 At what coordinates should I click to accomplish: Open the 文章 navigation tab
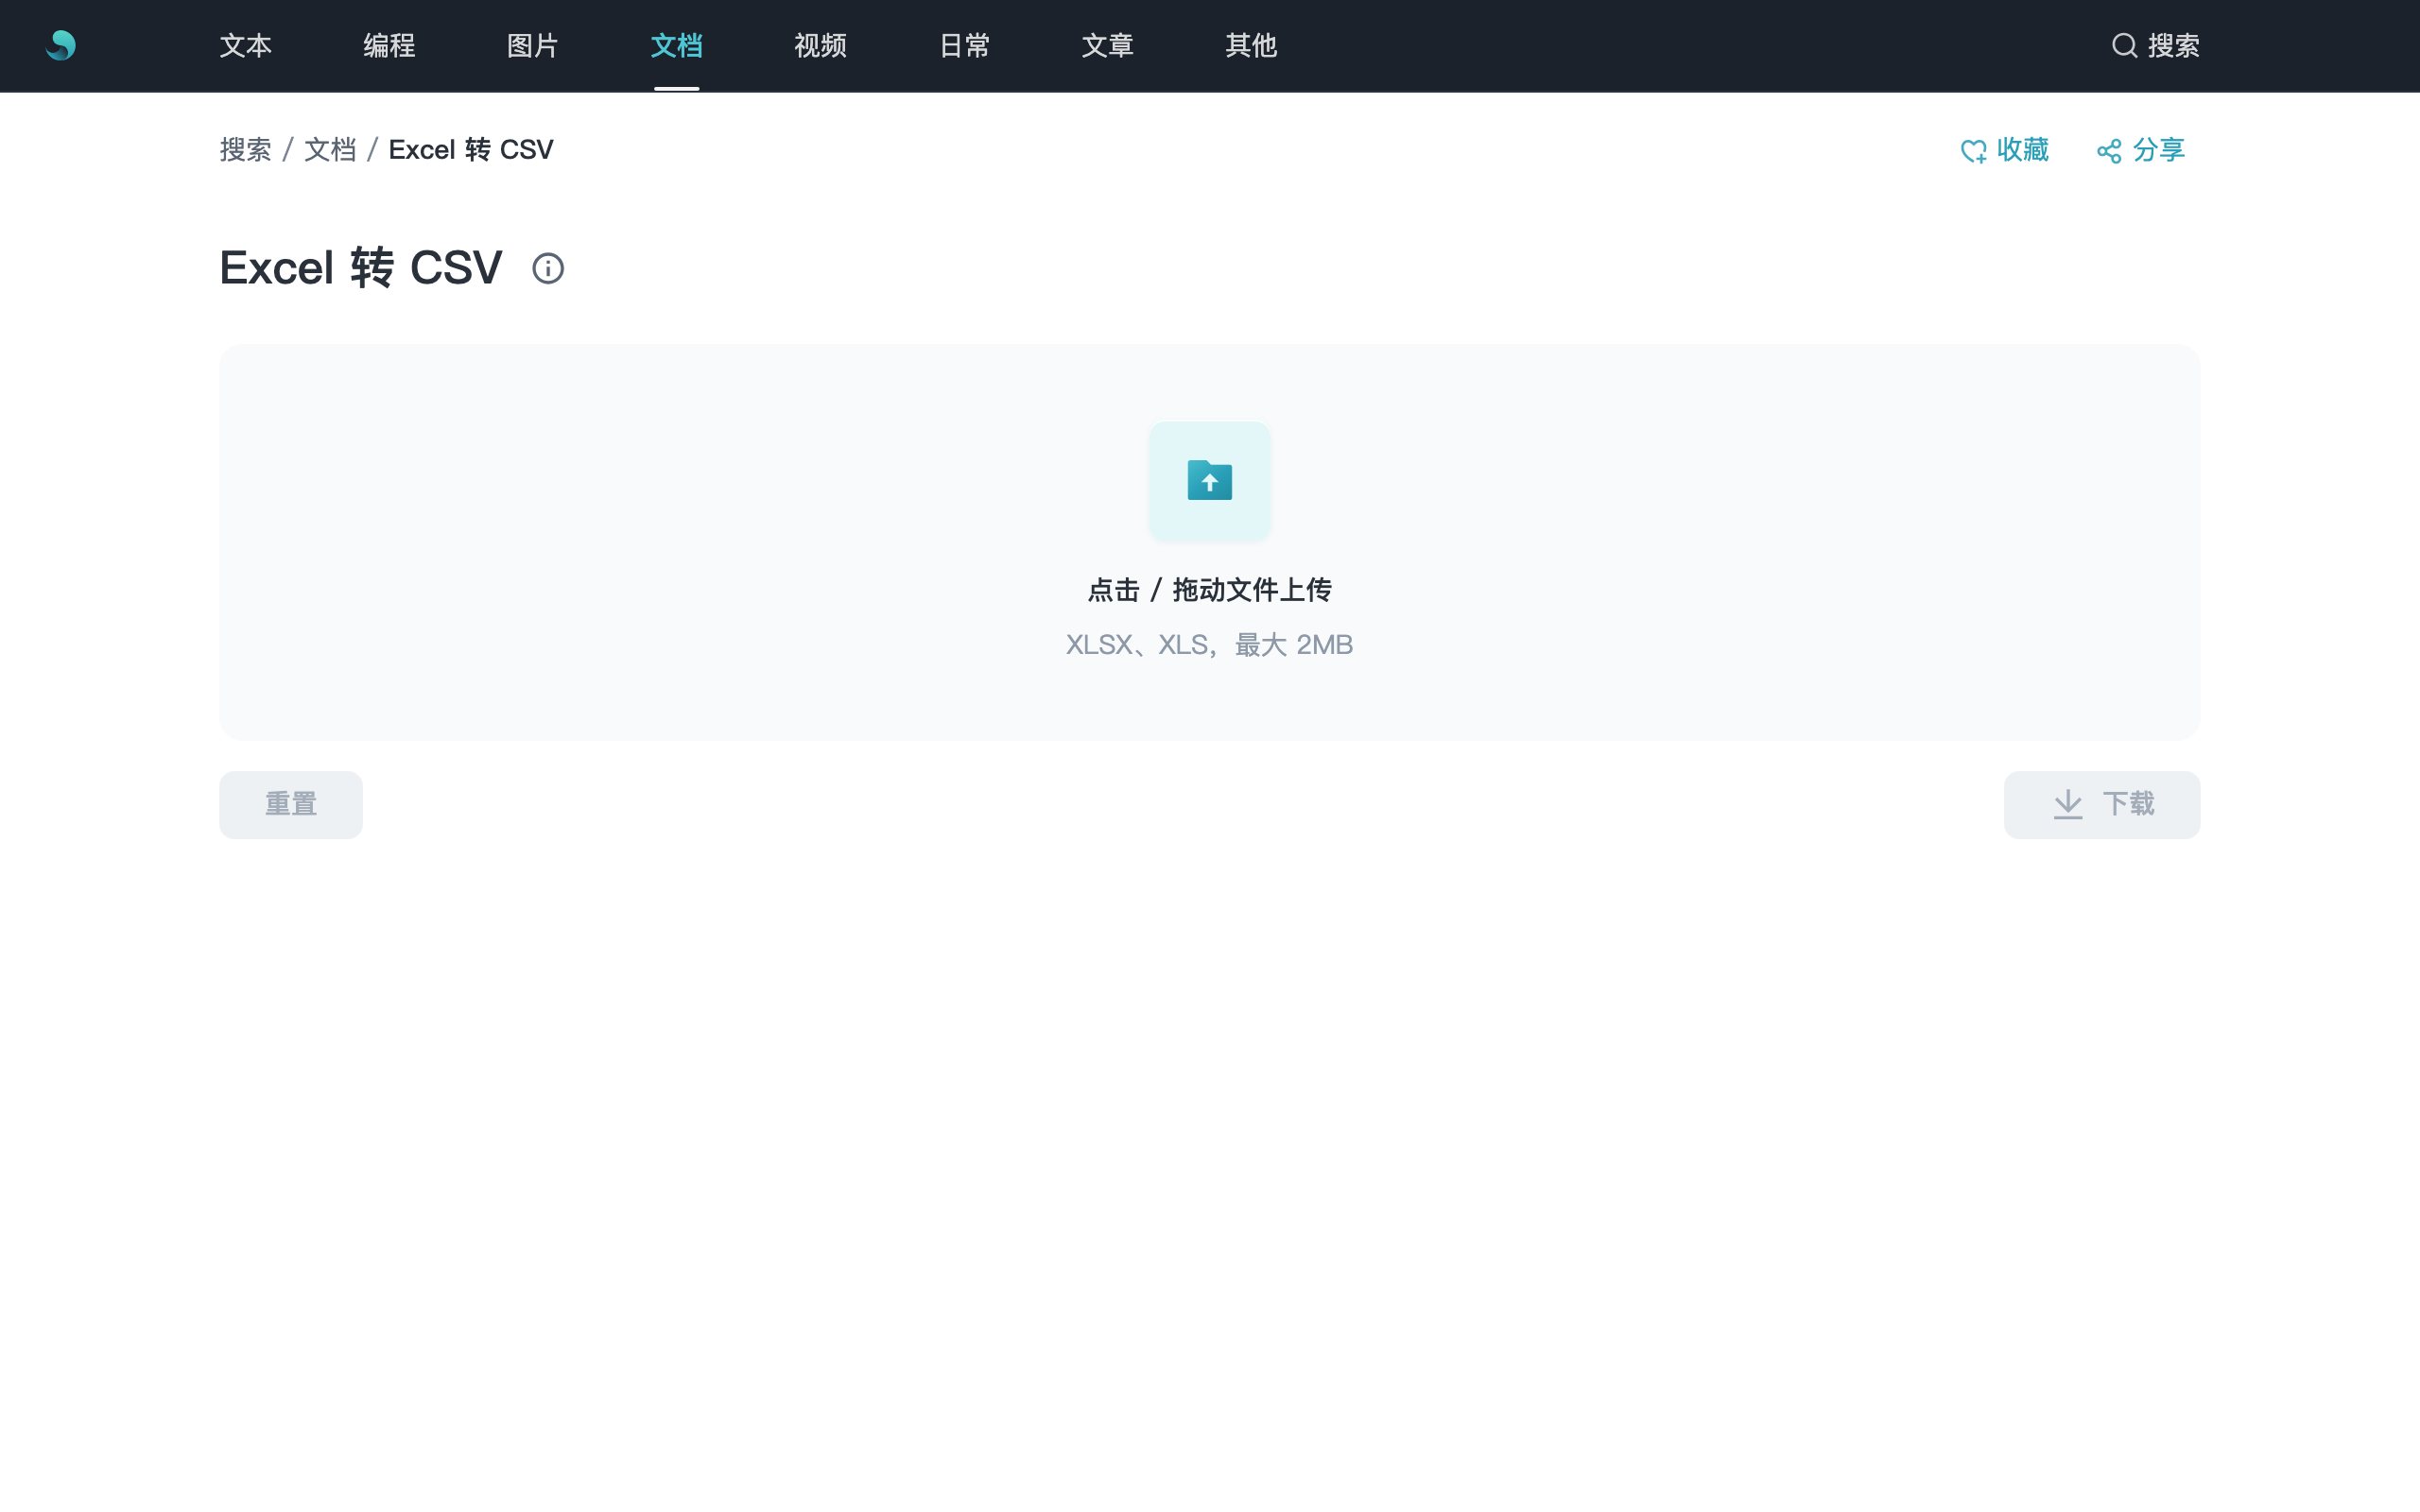coord(1107,46)
